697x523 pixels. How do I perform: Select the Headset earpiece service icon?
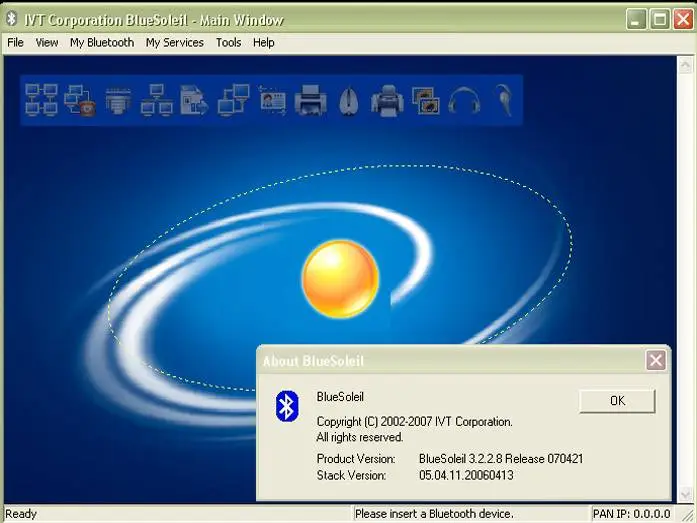pyautogui.click(x=503, y=100)
